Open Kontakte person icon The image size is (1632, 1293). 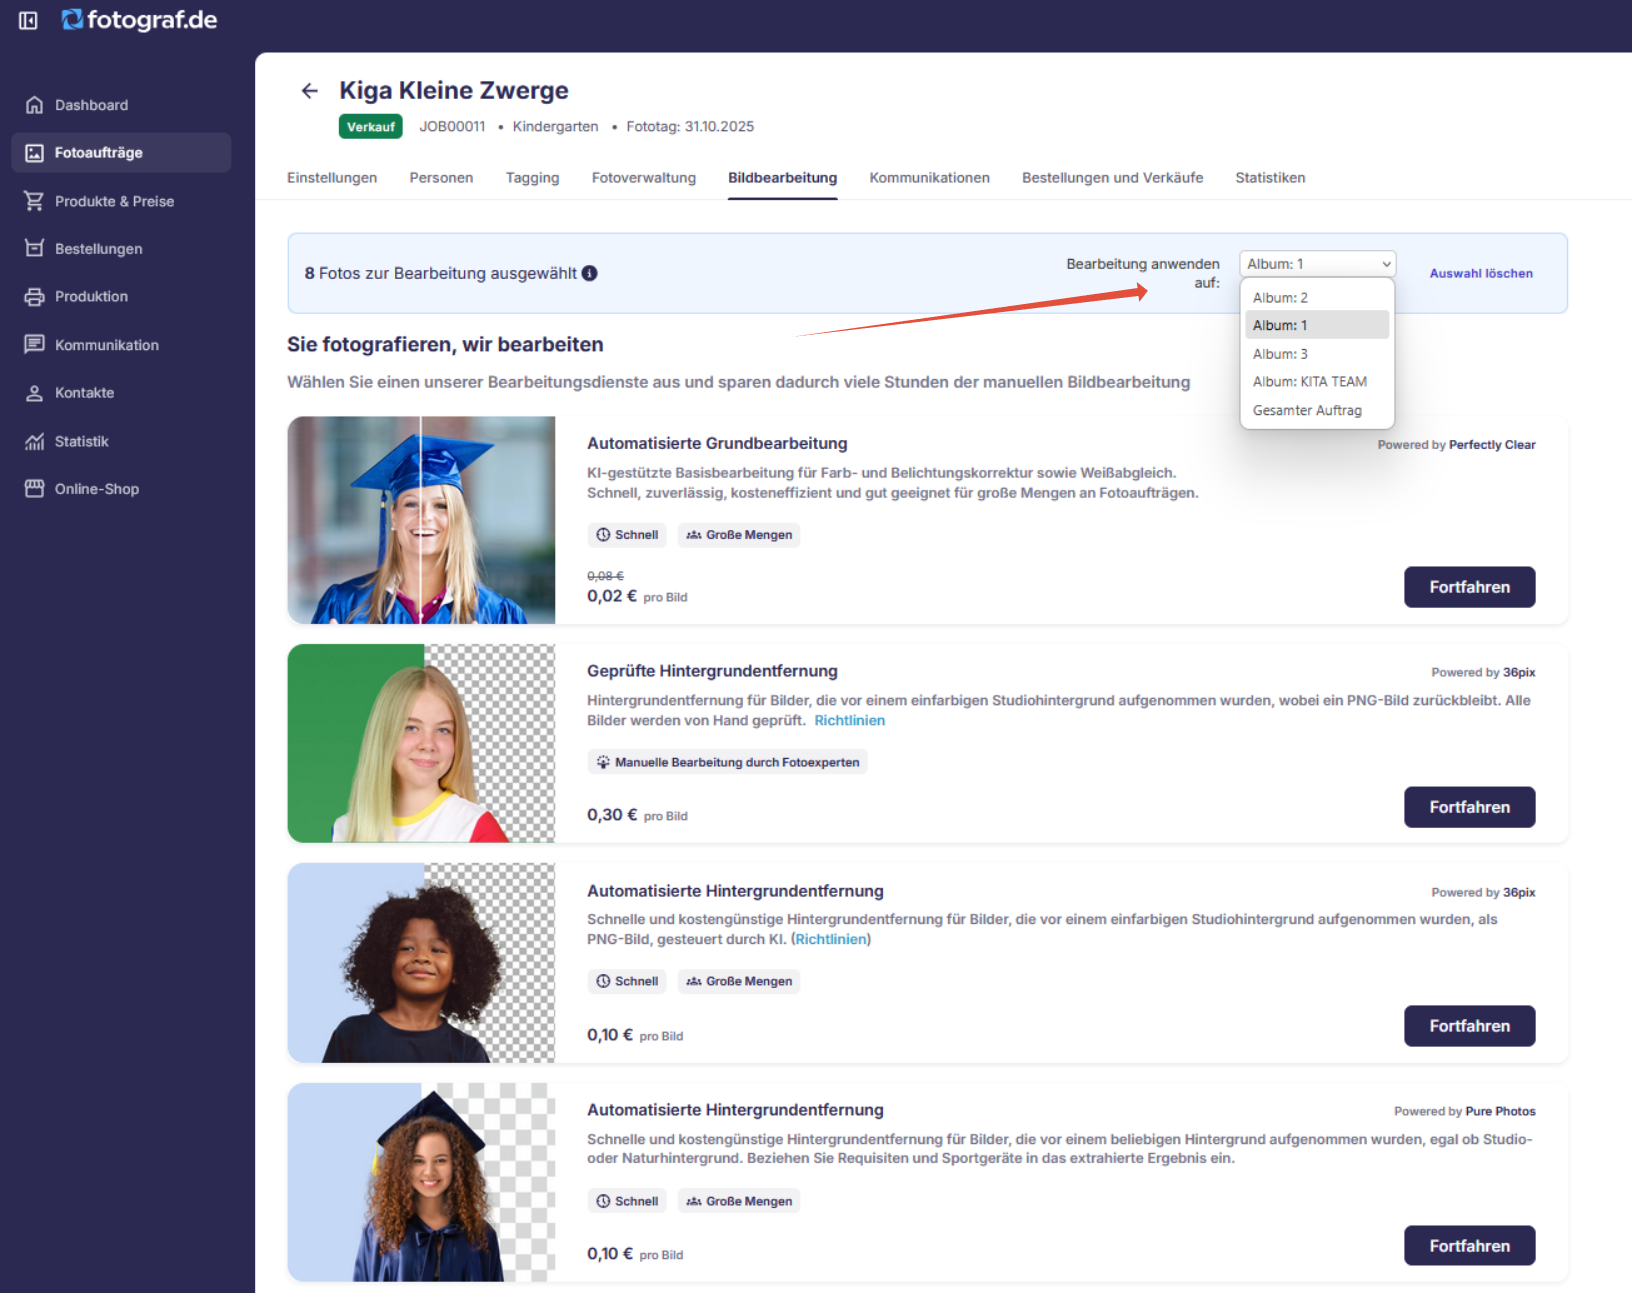[34, 393]
